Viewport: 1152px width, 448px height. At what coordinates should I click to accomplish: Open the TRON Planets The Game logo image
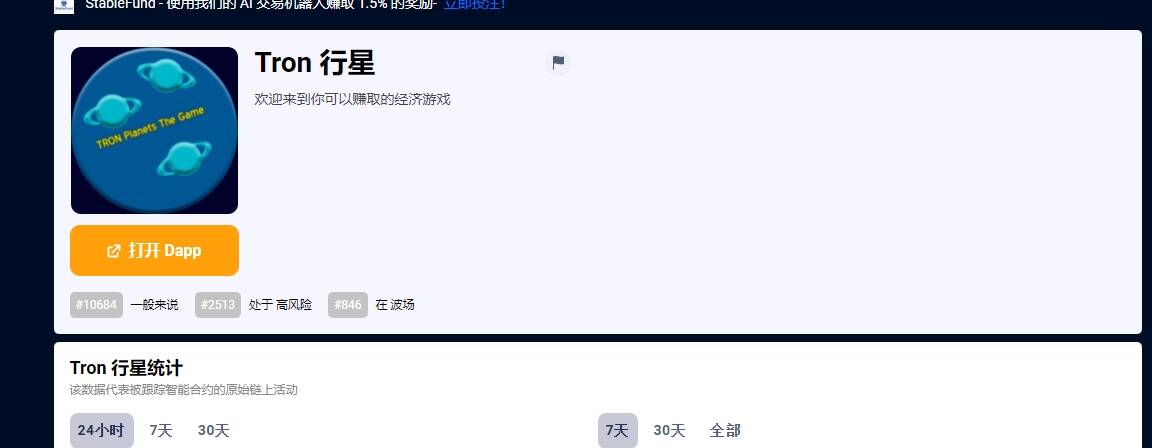point(154,131)
